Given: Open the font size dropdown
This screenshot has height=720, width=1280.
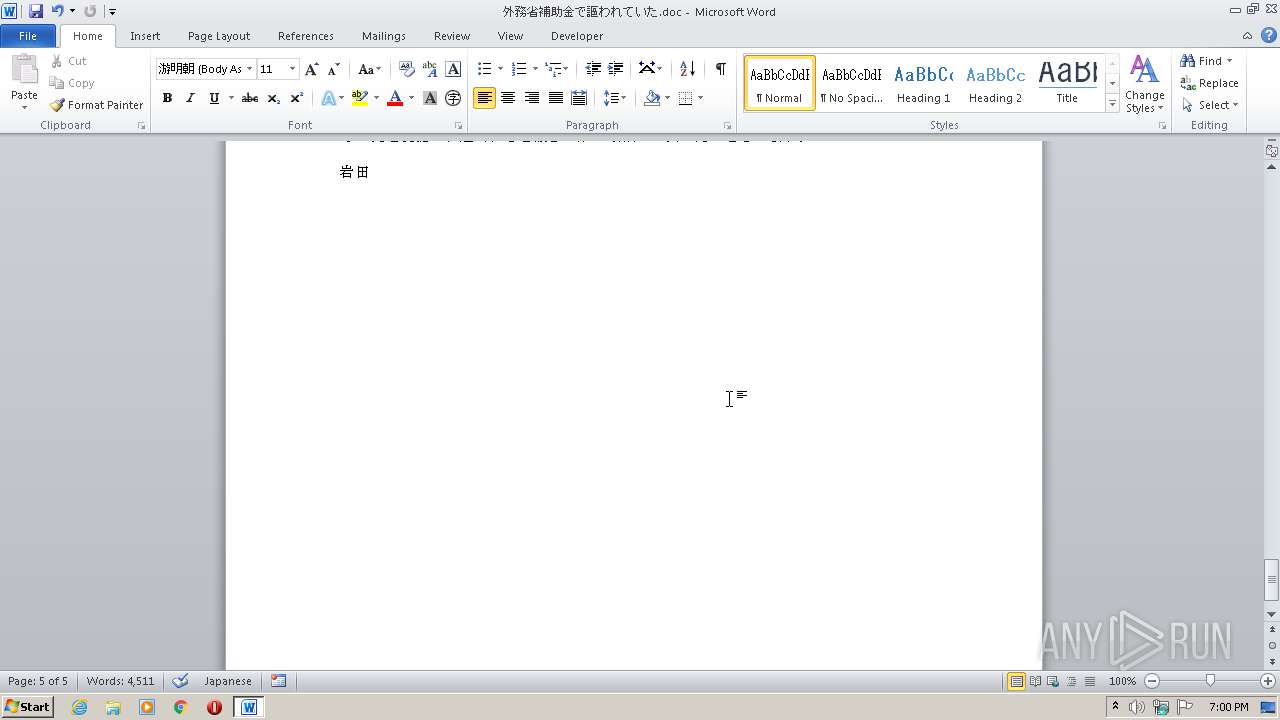Looking at the screenshot, I should [292, 69].
